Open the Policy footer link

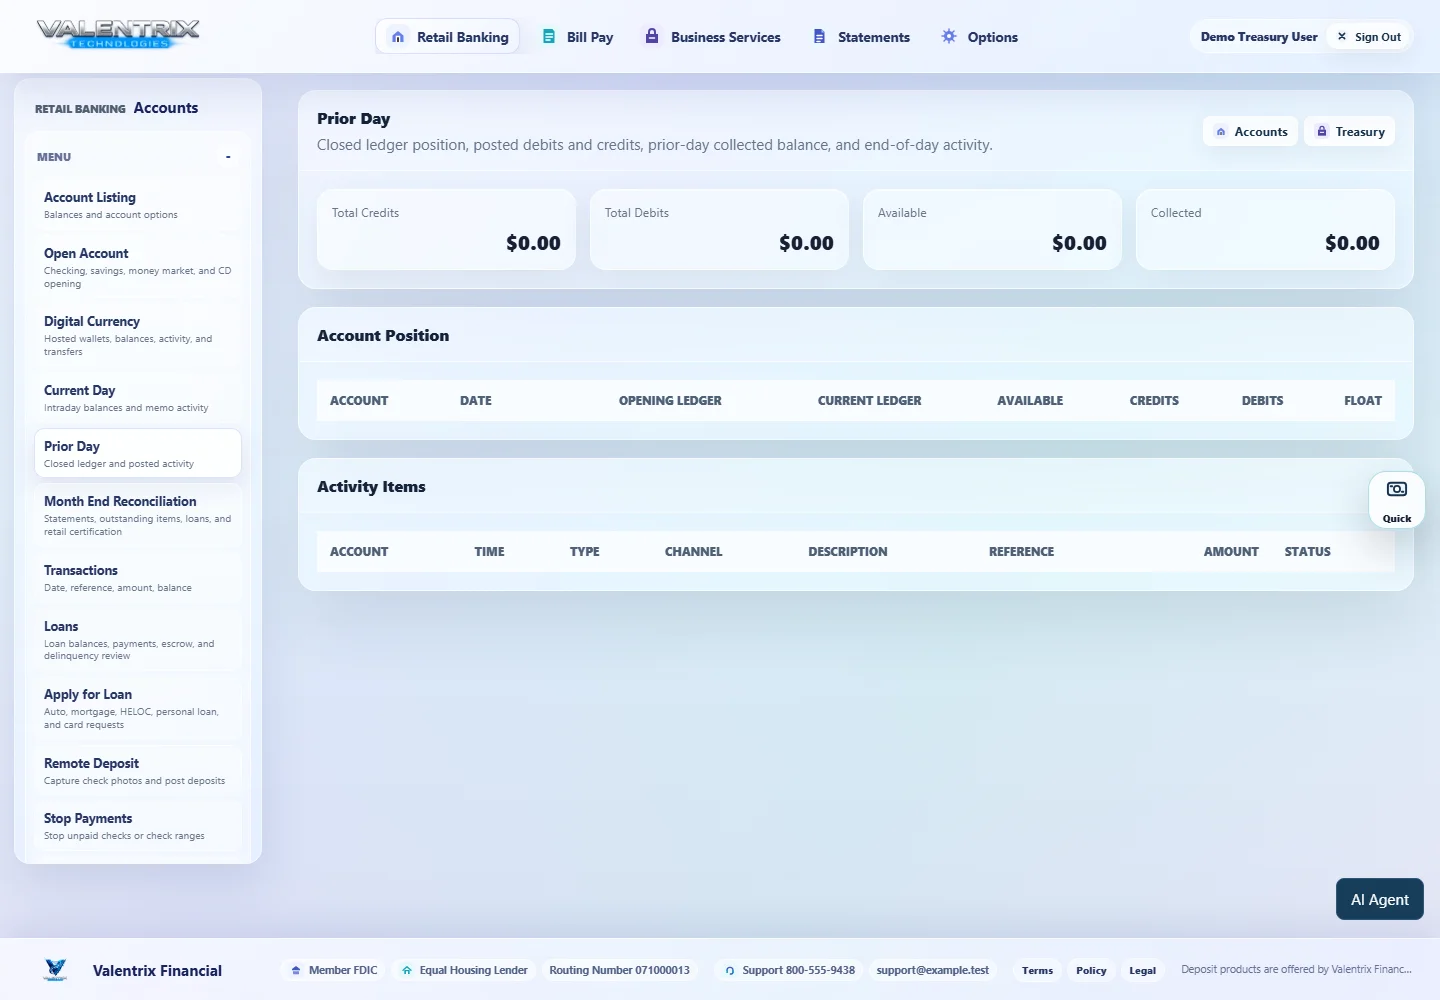pos(1091,970)
